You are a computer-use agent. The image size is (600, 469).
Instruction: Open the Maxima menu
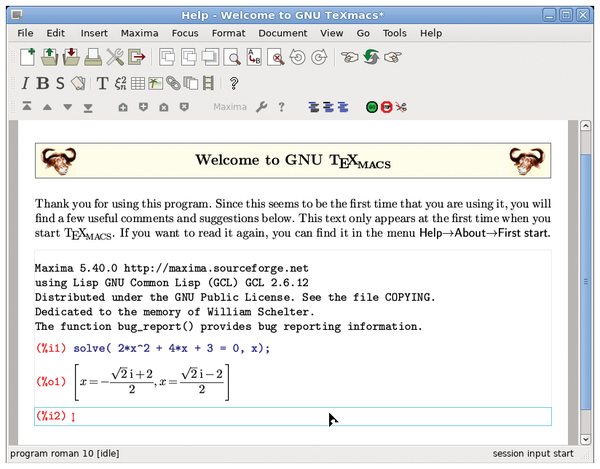[x=140, y=33]
